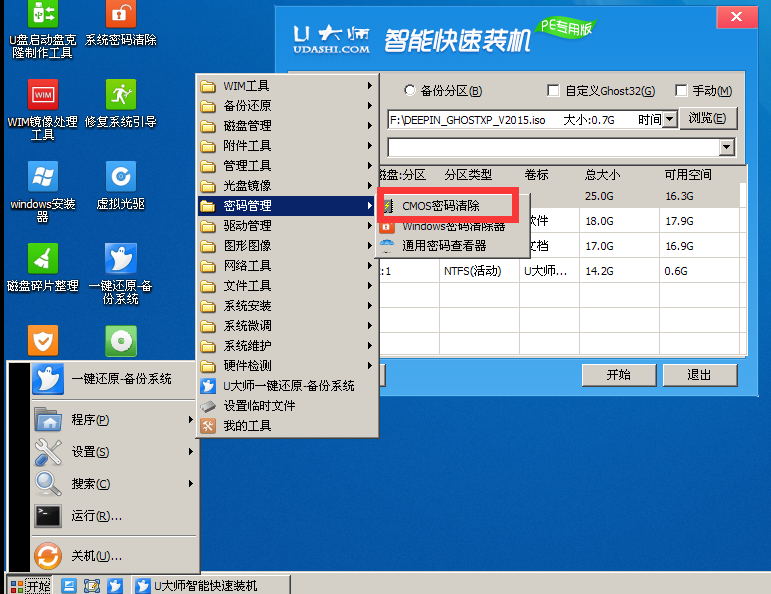Click the 退出 button
This screenshot has width=771, height=594.
click(700, 375)
